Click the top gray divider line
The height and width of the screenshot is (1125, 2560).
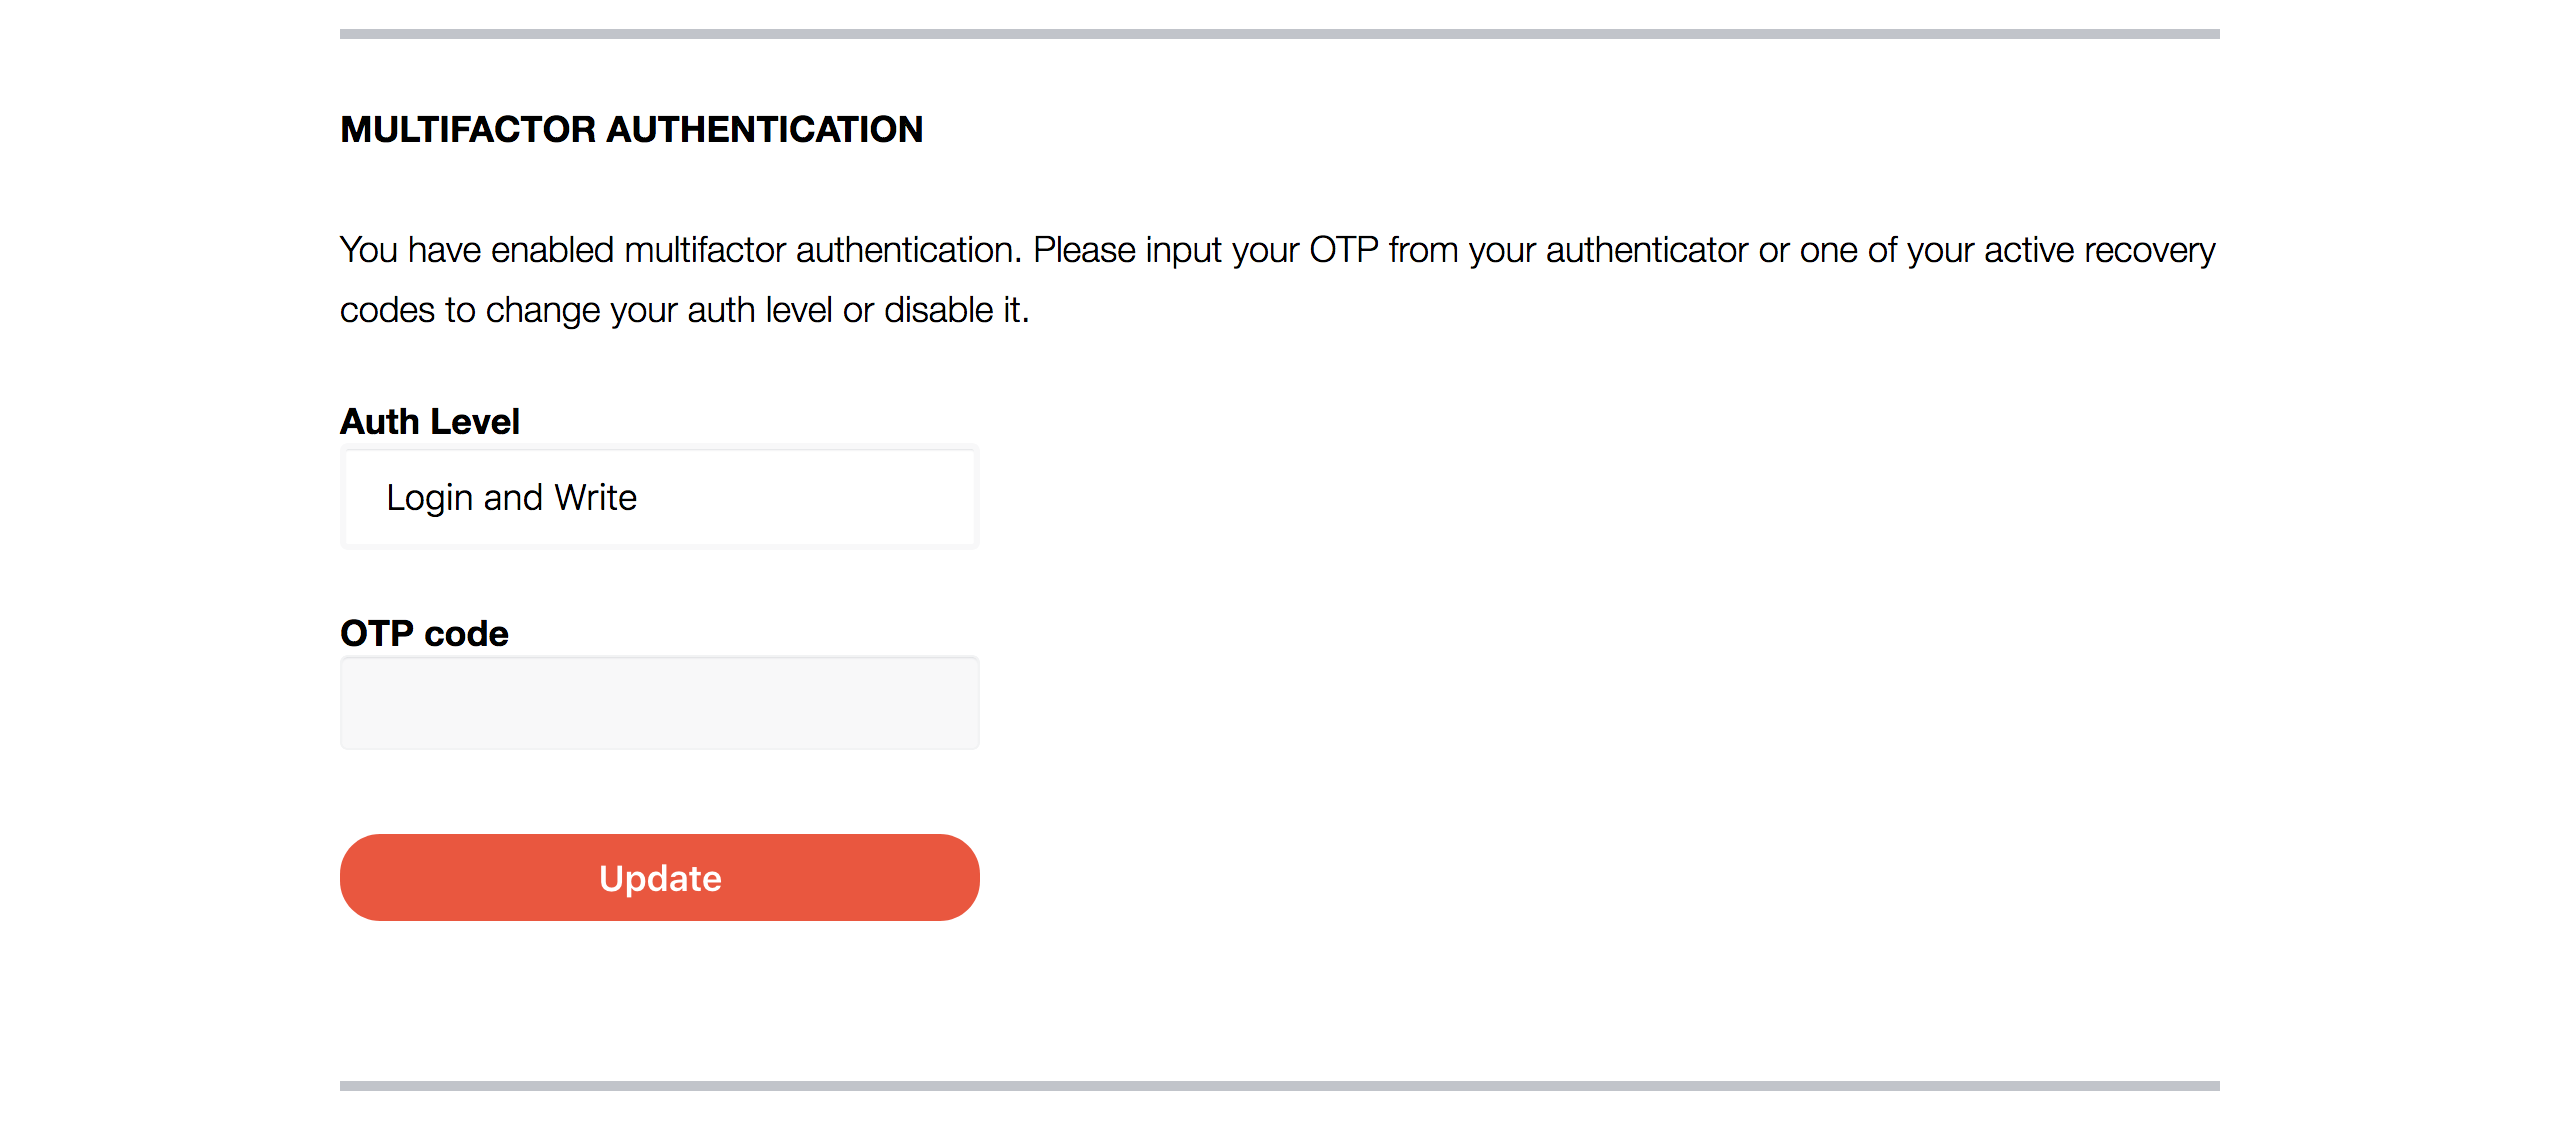coord(1279,34)
